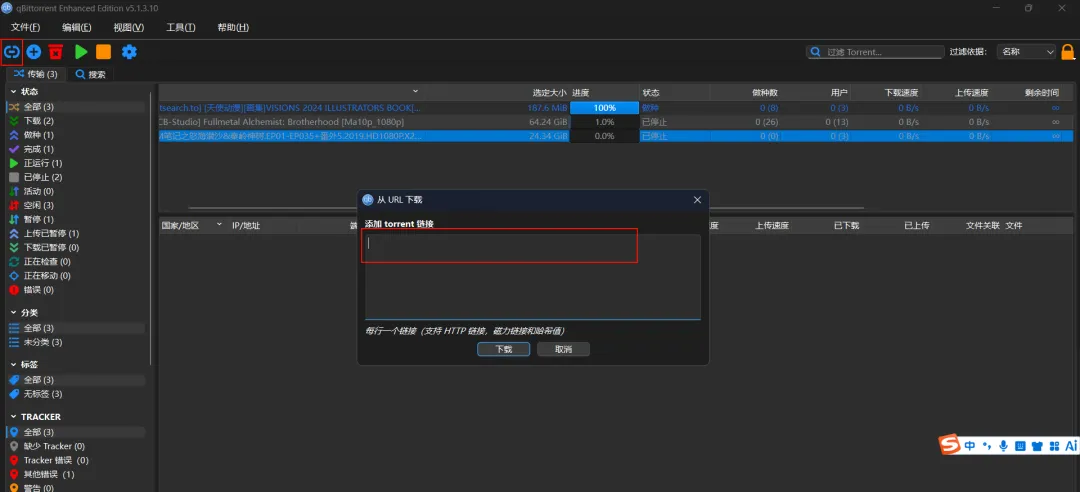
Task: Select Tracker 错误 (0) filter
Action: click(x=76, y=460)
